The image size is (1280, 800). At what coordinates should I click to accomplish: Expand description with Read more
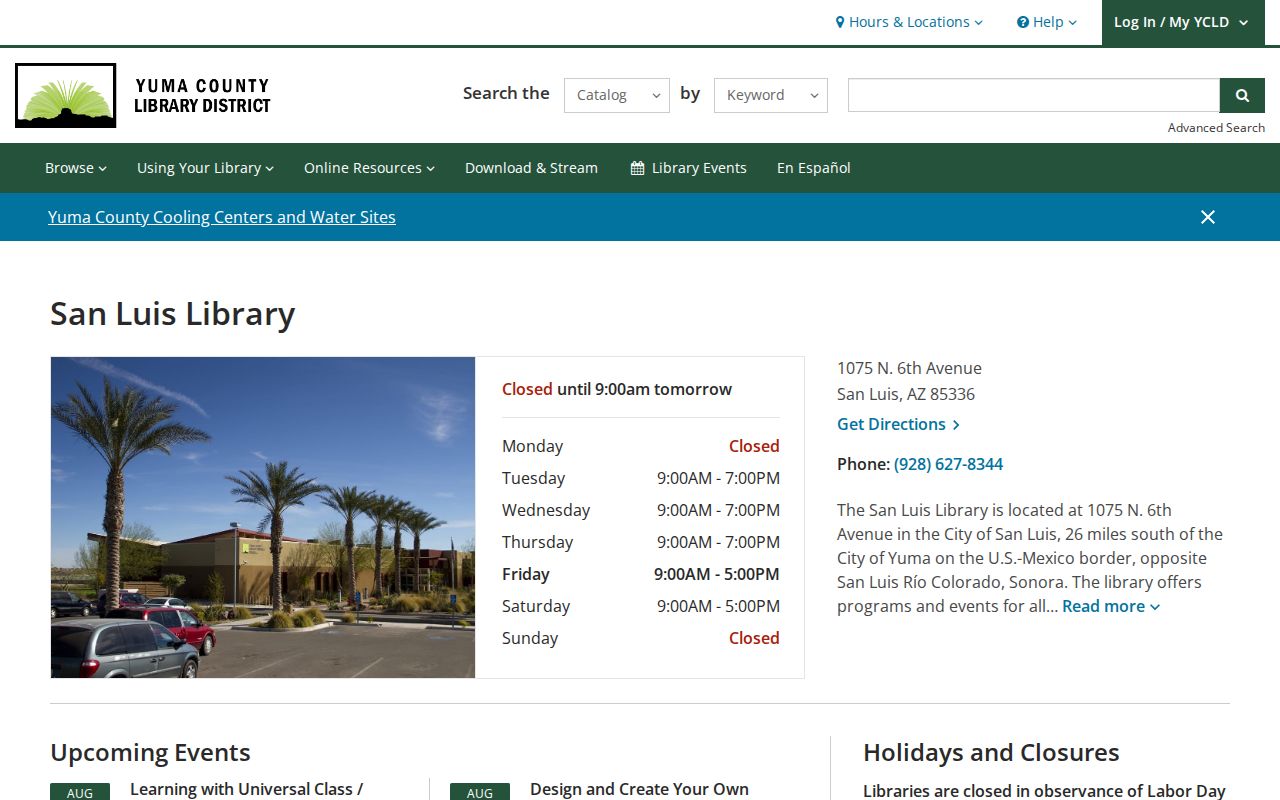[1111, 606]
